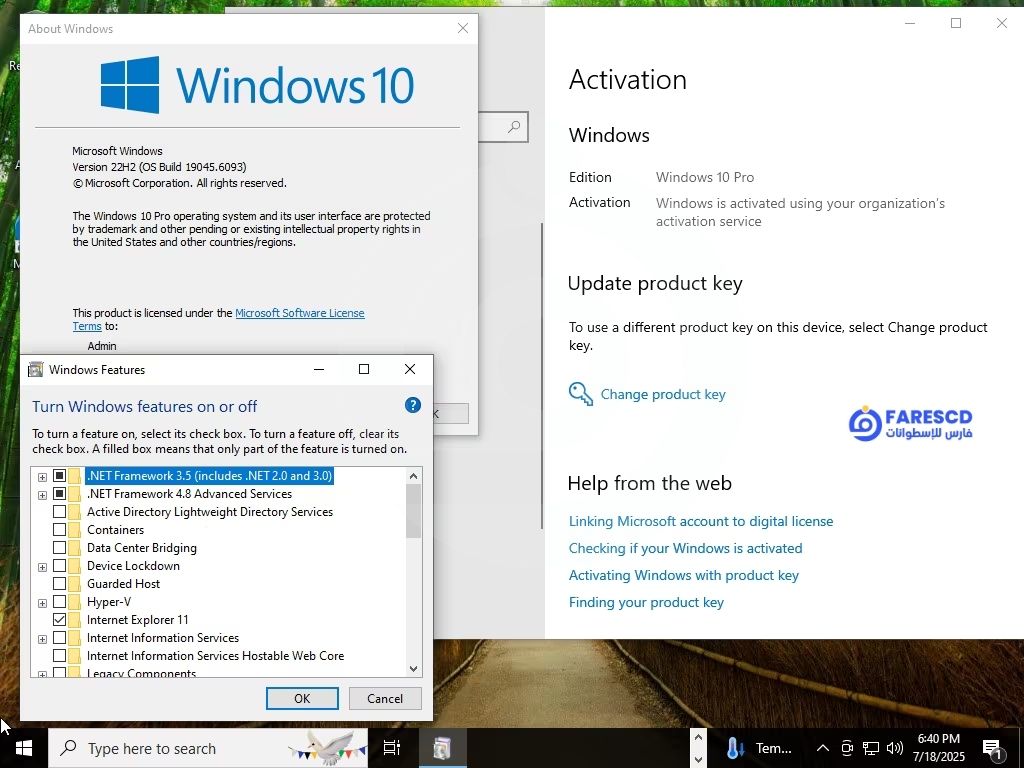This screenshot has height=768, width=1024.
Task: Open the Action Center notifications icon
Action: pyautogui.click(x=992, y=750)
